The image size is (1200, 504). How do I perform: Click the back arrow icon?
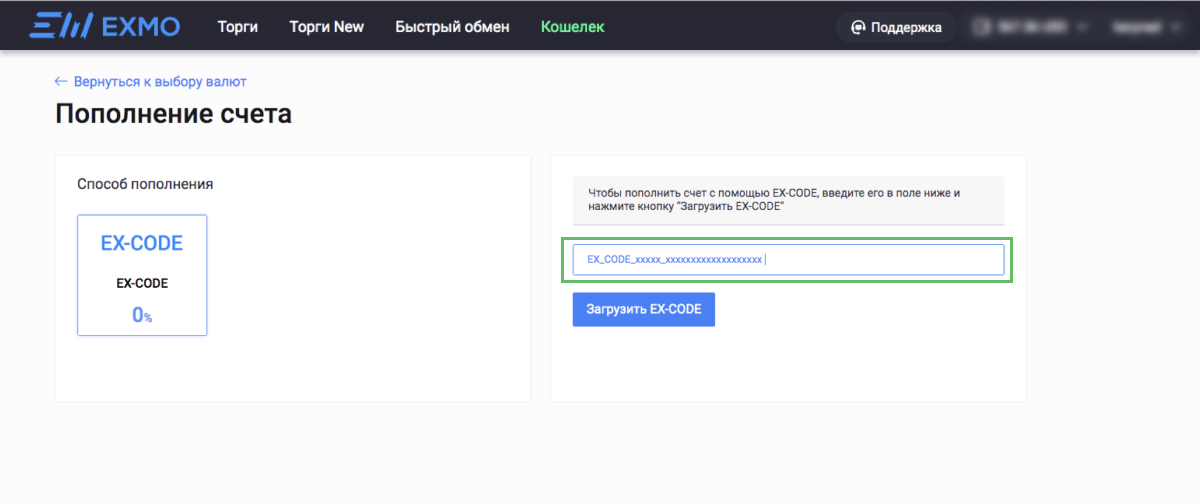coord(61,81)
